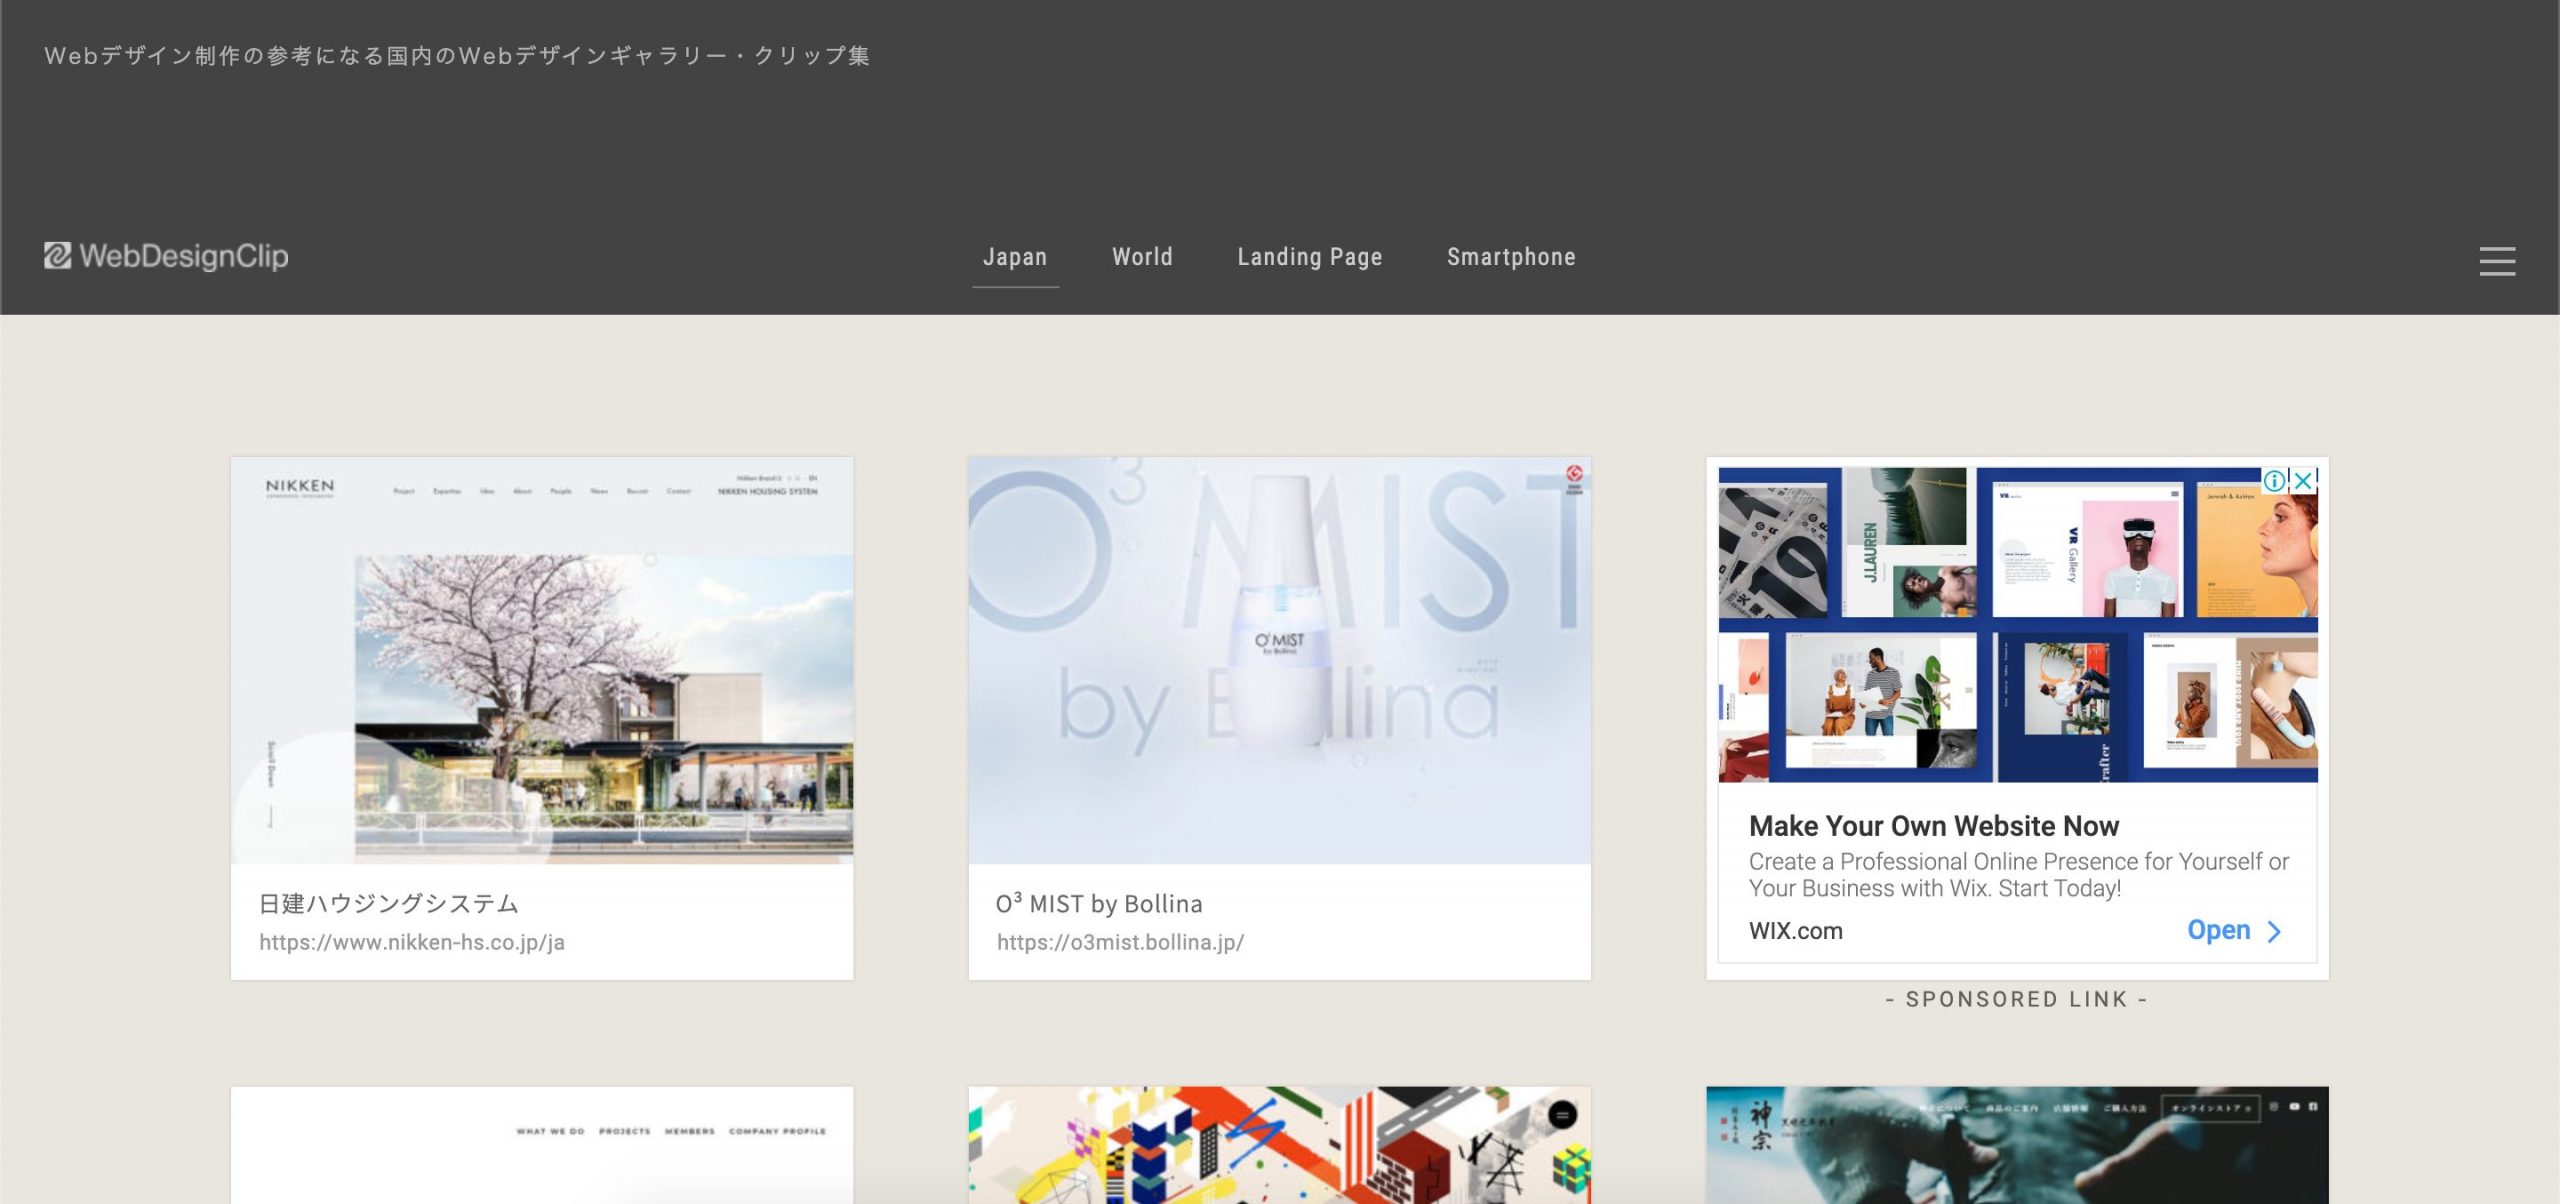Image resolution: width=2560 pixels, height=1204 pixels.
Task: Open the dark teal 神宗 site thumbnail
Action: tap(2017, 1145)
